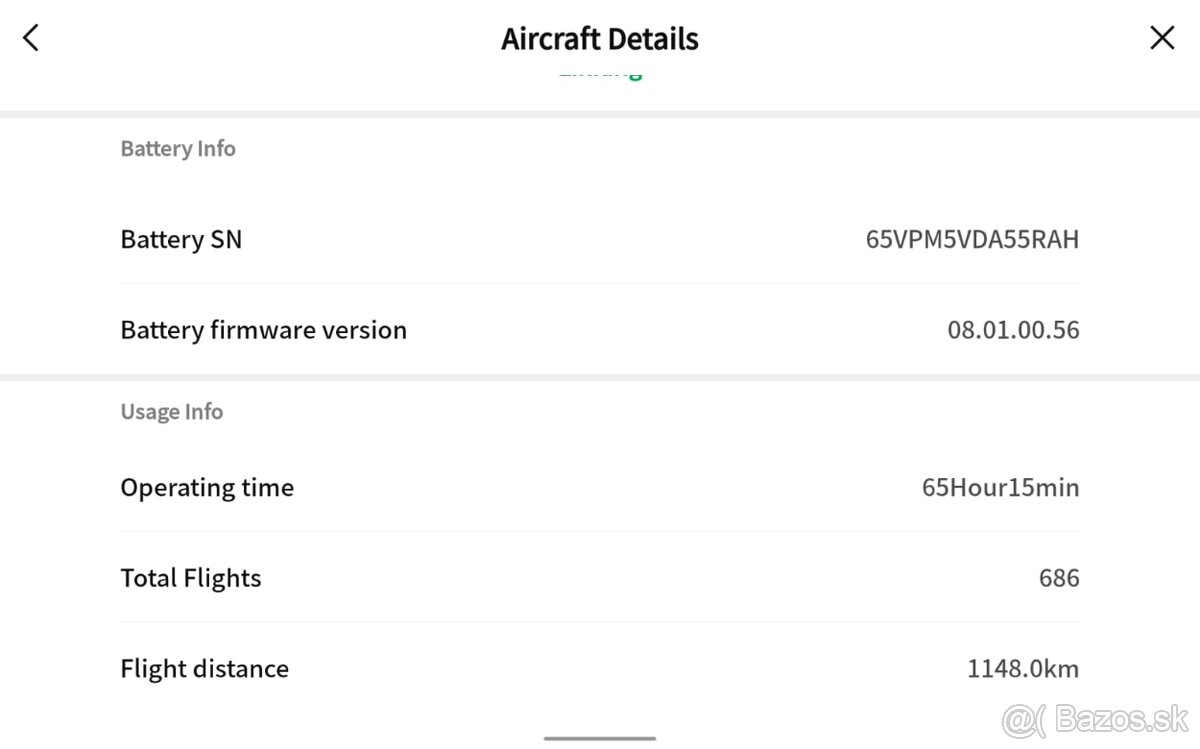Click the Battery firmware version 08.01.00.56
This screenshot has height=749, width=1200.
coord(1014,330)
